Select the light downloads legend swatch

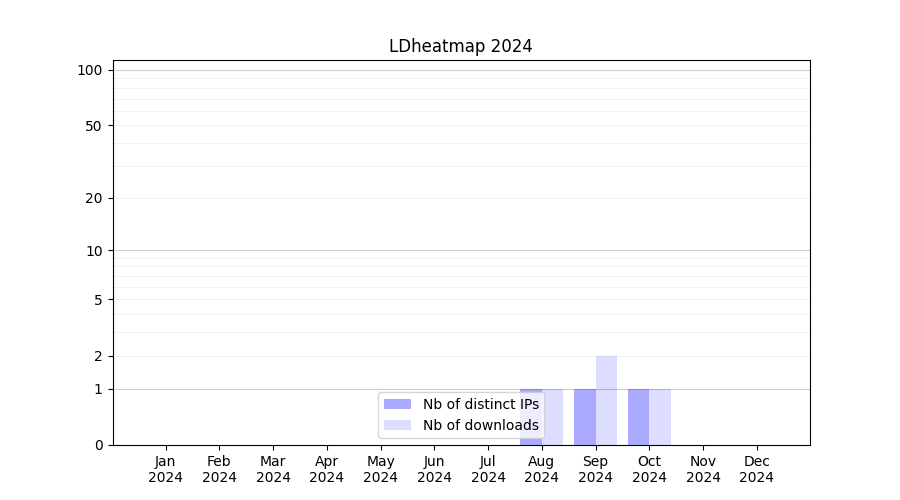(397, 425)
